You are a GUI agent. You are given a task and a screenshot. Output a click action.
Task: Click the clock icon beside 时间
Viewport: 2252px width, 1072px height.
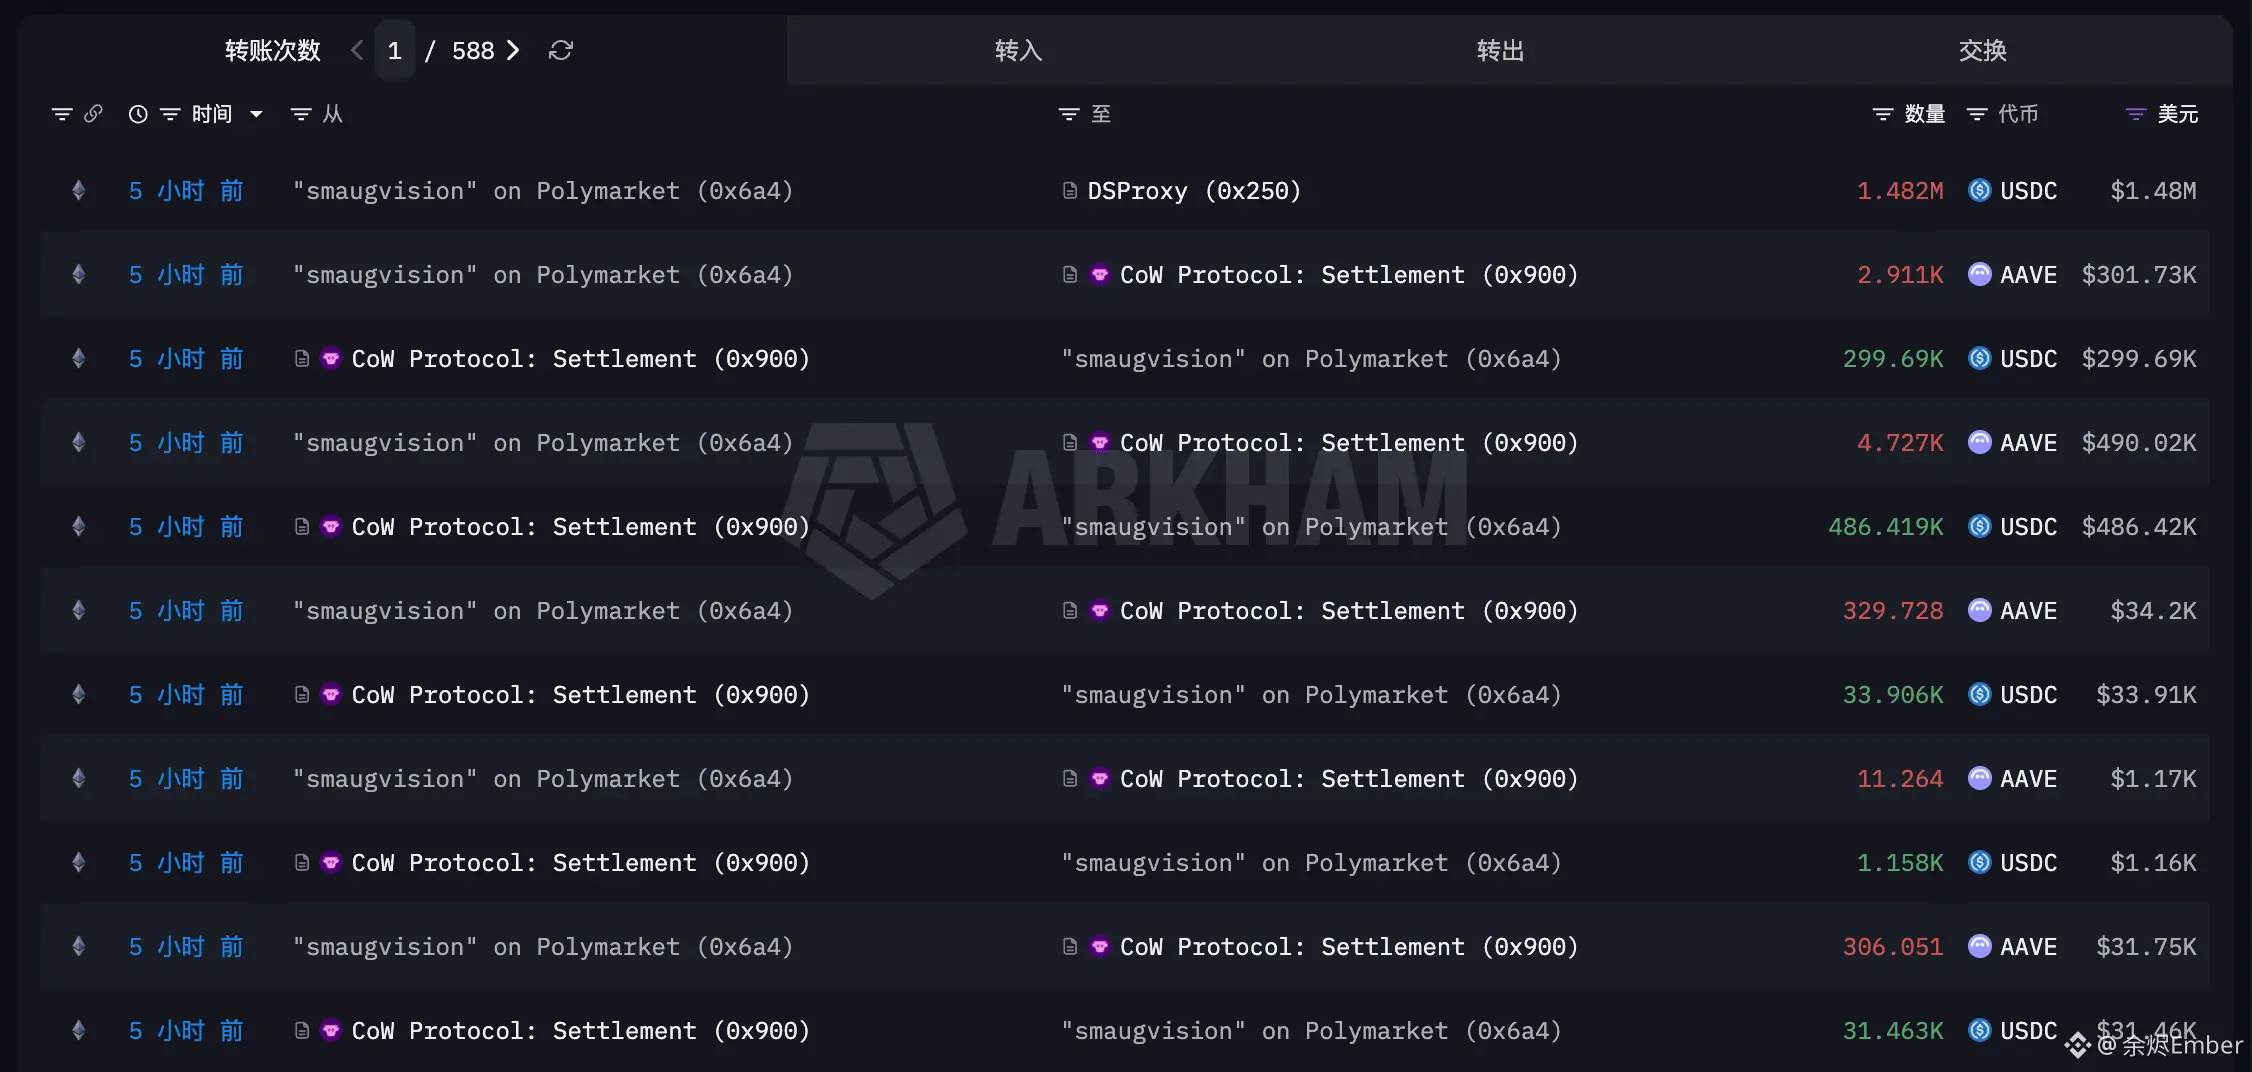(138, 114)
